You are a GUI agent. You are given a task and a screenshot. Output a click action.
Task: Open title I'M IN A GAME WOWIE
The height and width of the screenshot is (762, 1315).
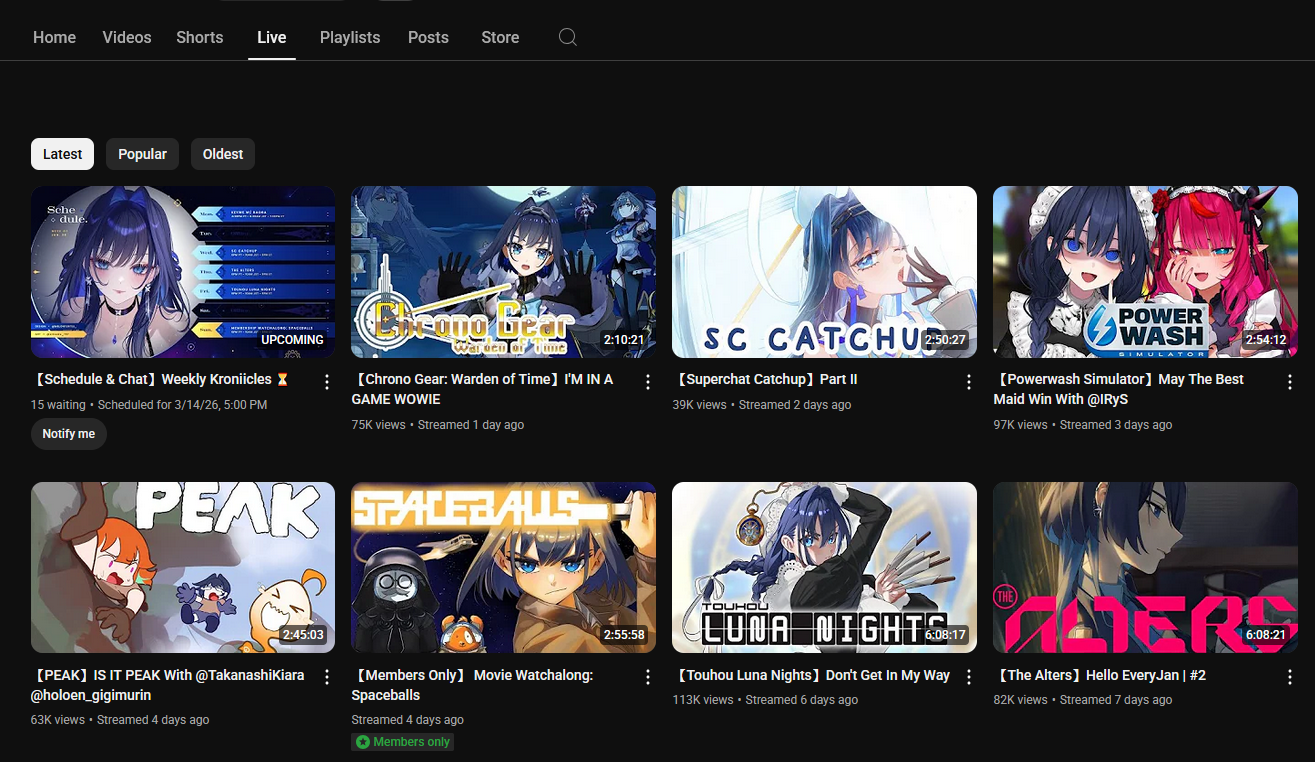pyautogui.click(x=482, y=389)
